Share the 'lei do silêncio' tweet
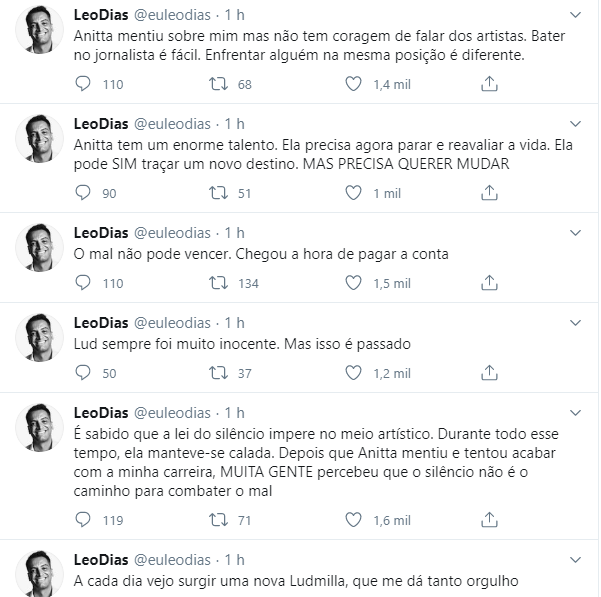601x597 pixels. pyautogui.click(x=489, y=520)
